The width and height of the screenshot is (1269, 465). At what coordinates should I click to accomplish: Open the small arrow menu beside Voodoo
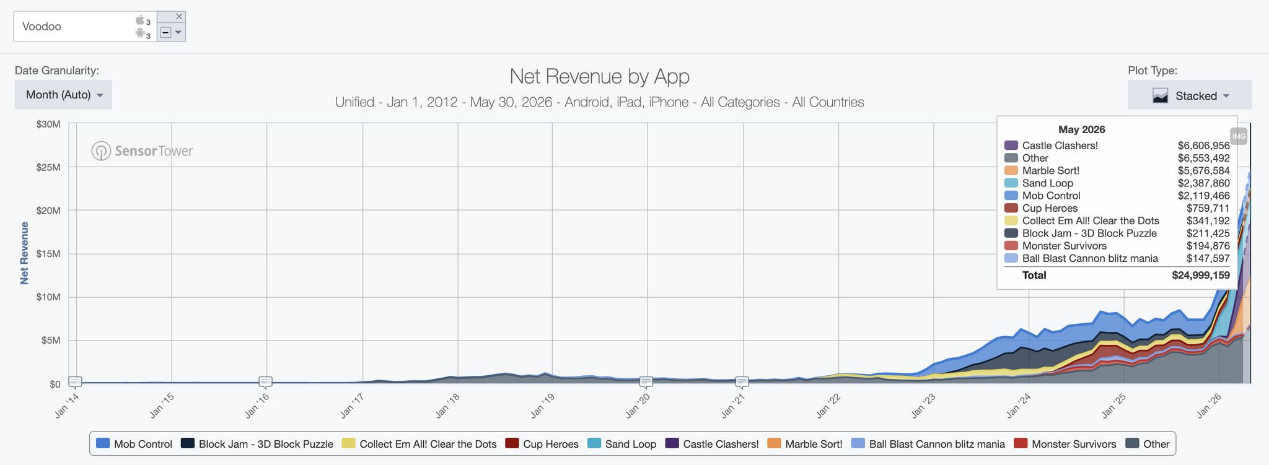click(x=178, y=32)
